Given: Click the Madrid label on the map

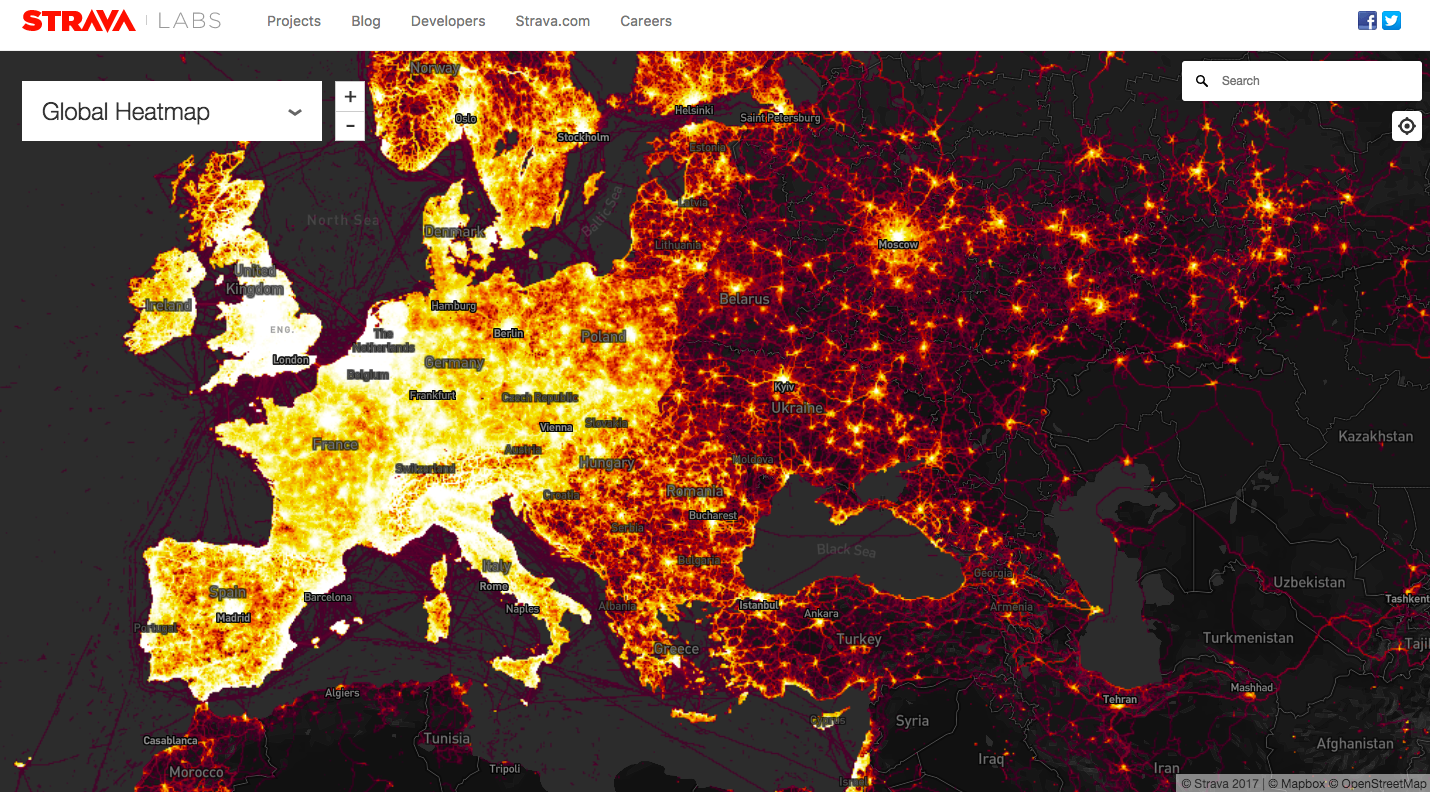Looking at the screenshot, I should tap(233, 618).
